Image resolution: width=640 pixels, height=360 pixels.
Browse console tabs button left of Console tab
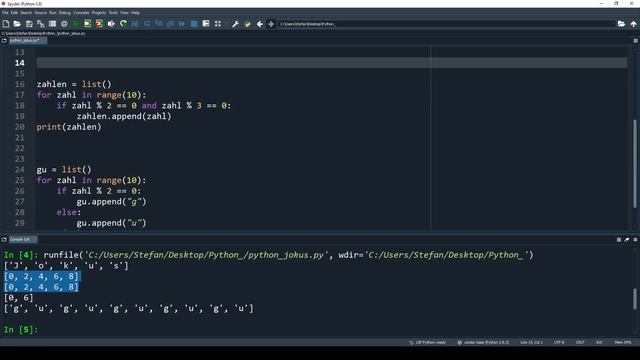(4, 240)
